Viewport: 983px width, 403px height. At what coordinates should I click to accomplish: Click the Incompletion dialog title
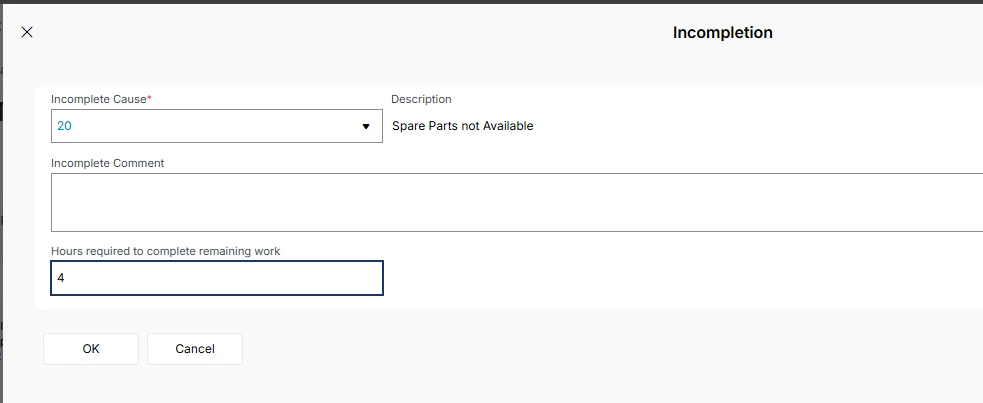click(722, 33)
